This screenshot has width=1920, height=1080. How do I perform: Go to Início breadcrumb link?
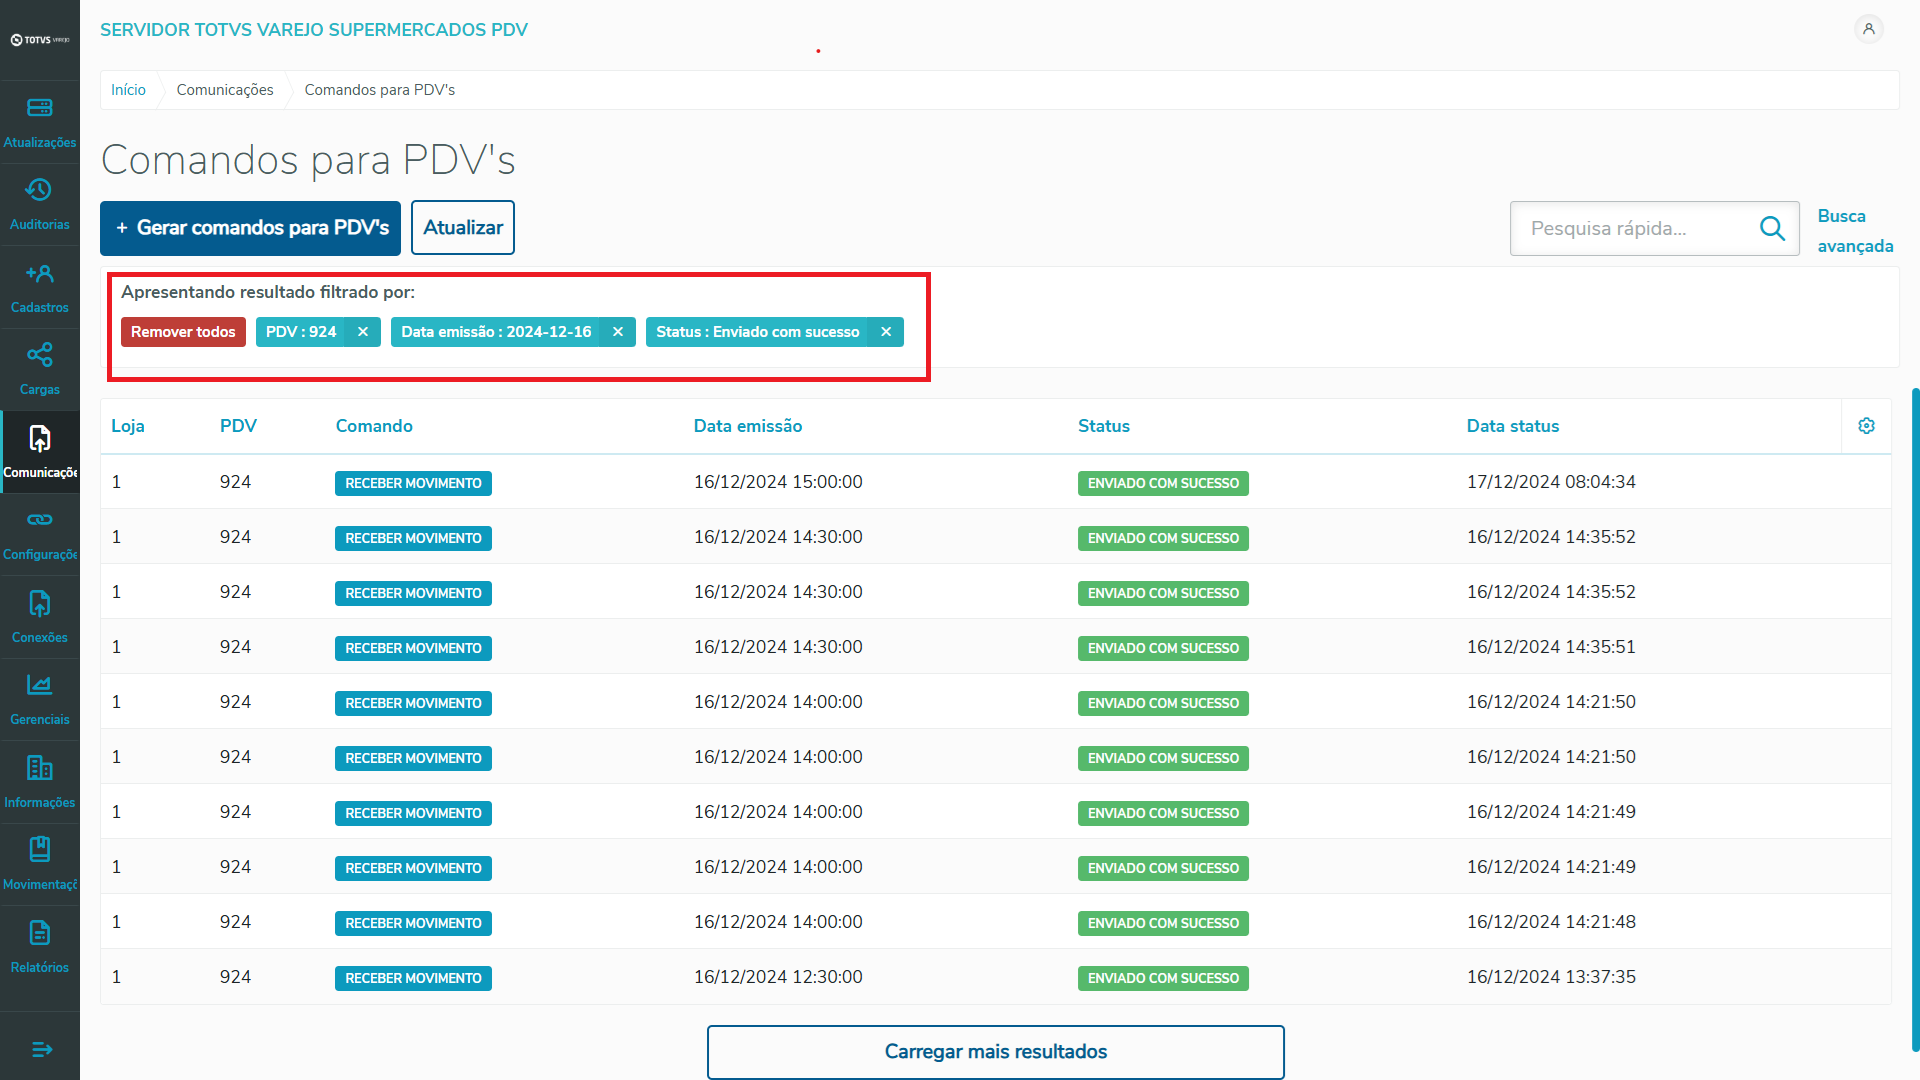point(128,90)
